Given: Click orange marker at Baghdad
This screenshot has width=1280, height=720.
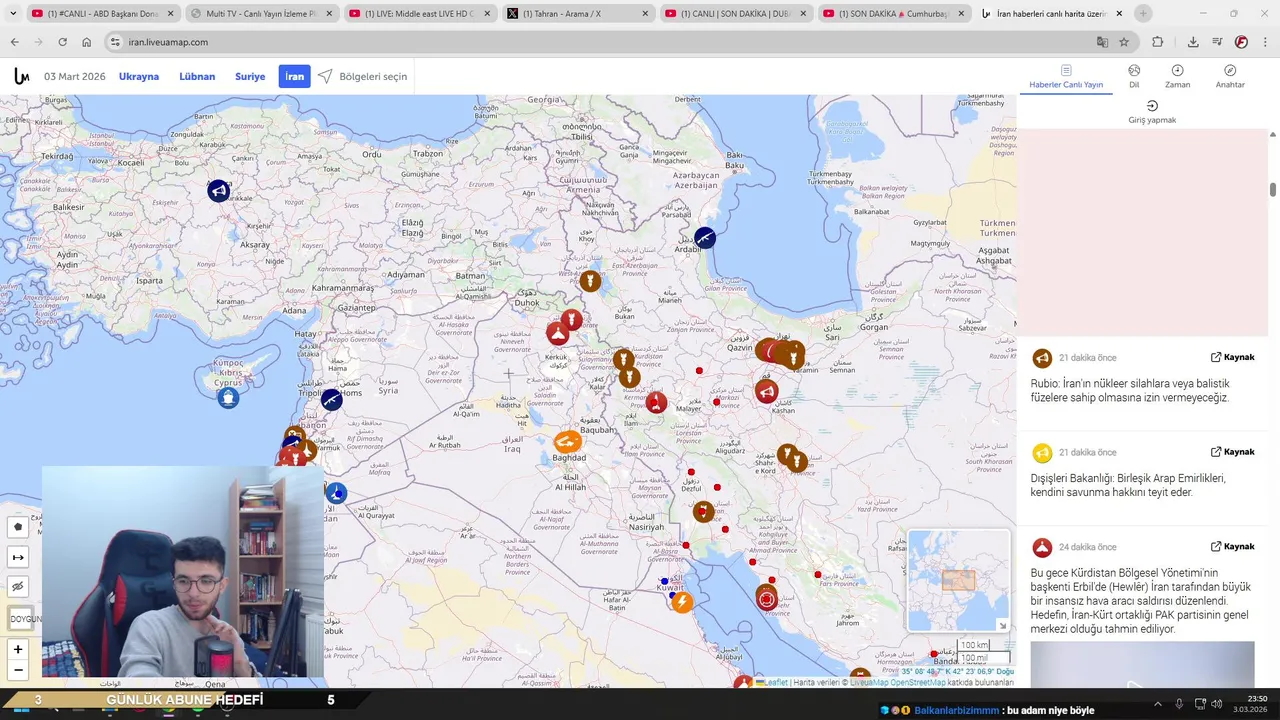Looking at the screenshot, I should click(x=567, y=442).
